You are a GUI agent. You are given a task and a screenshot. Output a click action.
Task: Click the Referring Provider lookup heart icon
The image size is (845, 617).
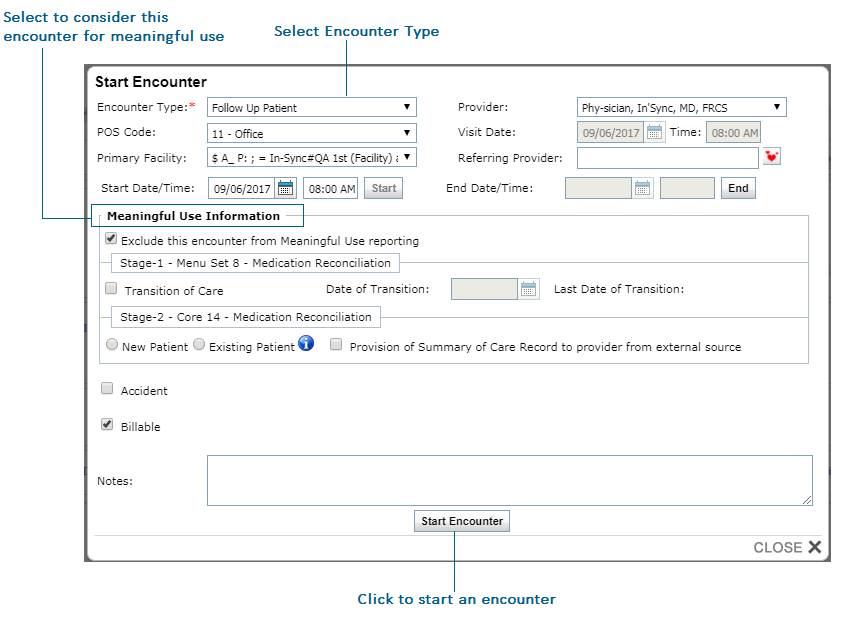(x=771, y=157)
